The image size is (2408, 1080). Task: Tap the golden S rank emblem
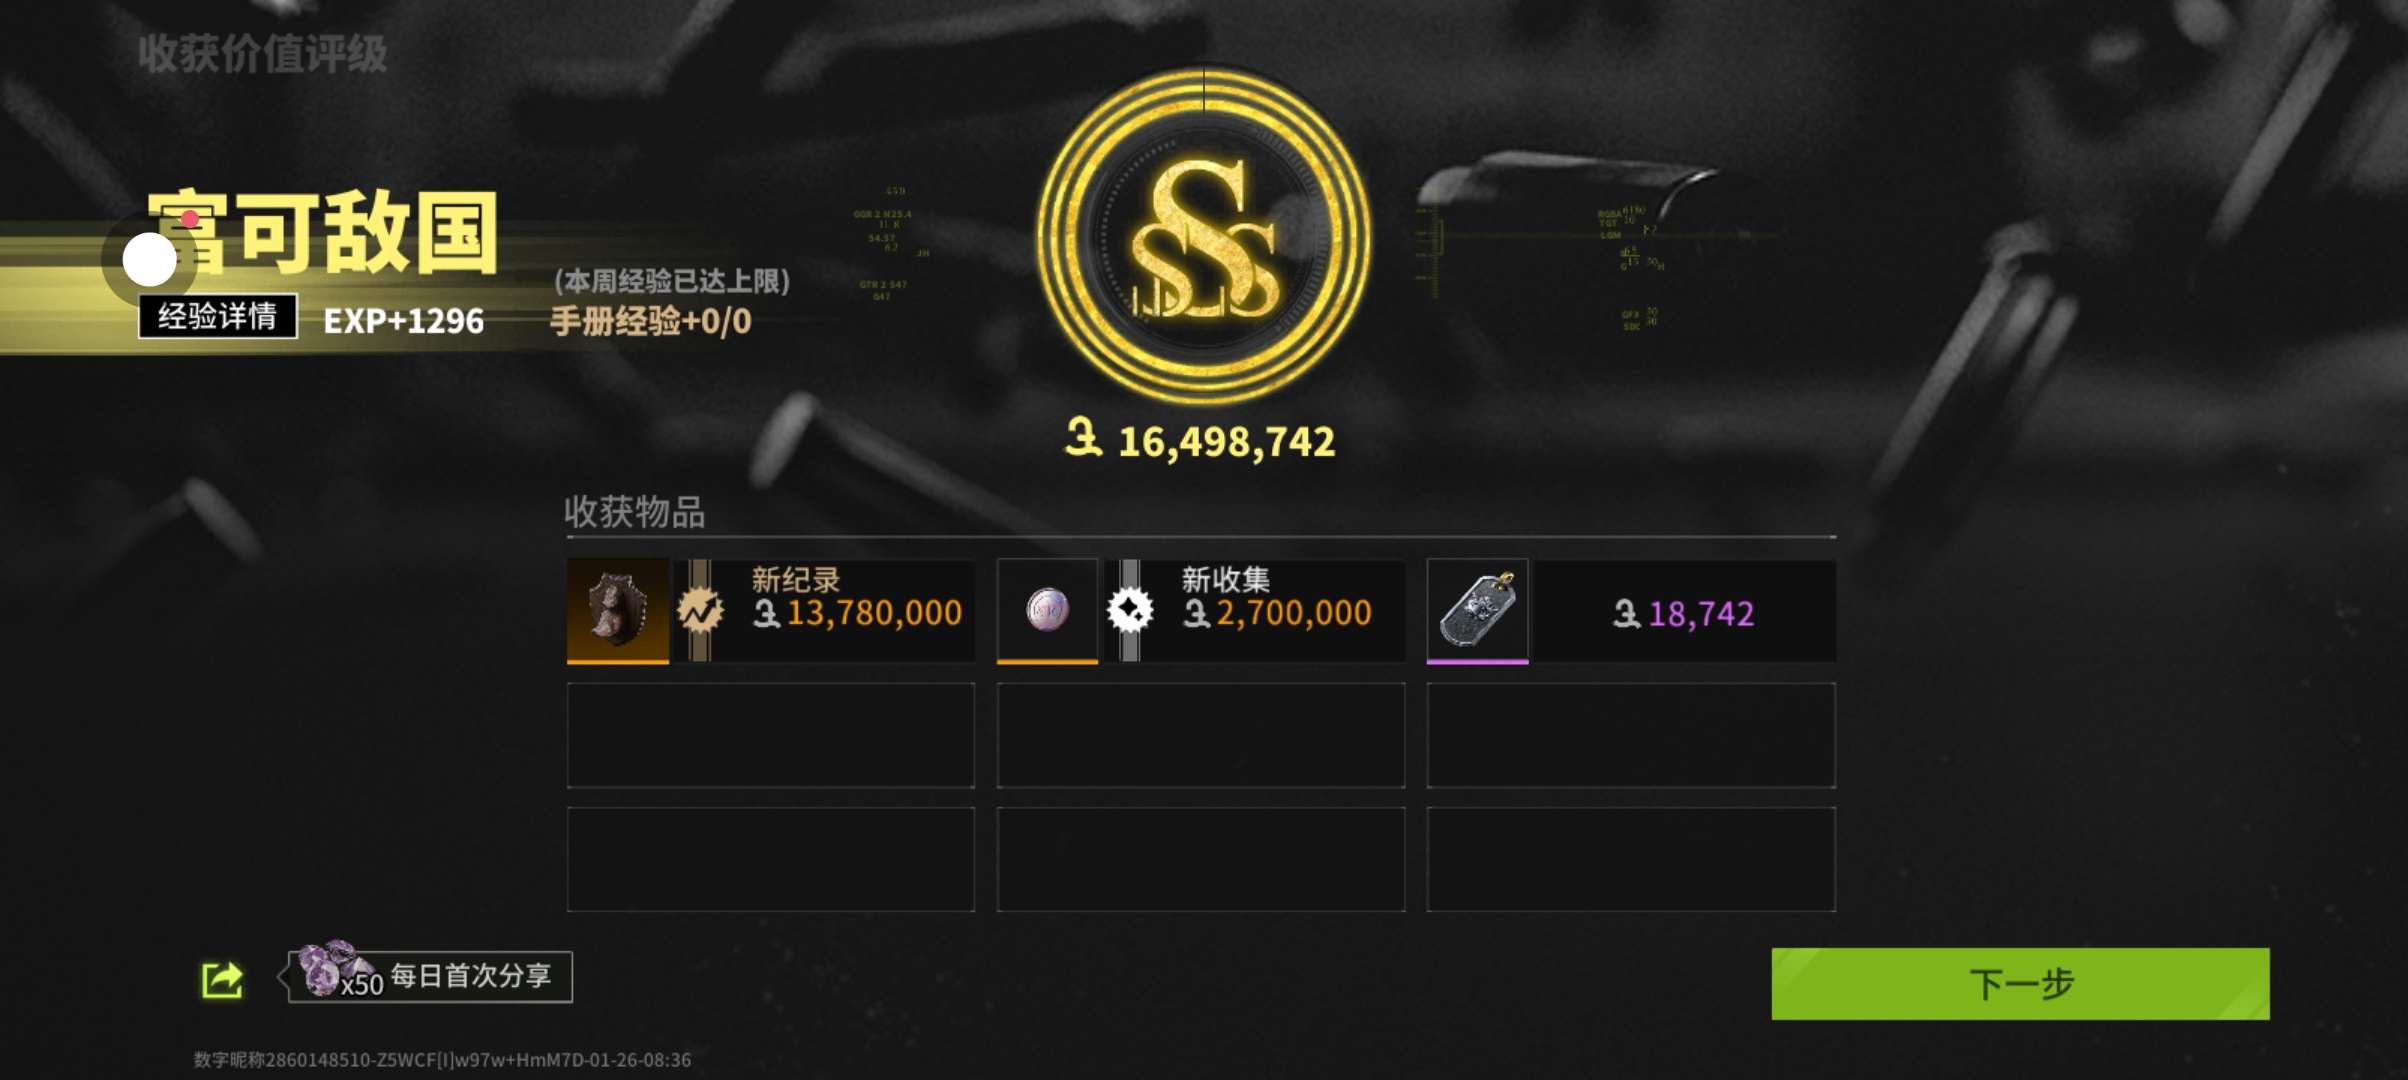pyautogui.click(x=1204, y=236)
